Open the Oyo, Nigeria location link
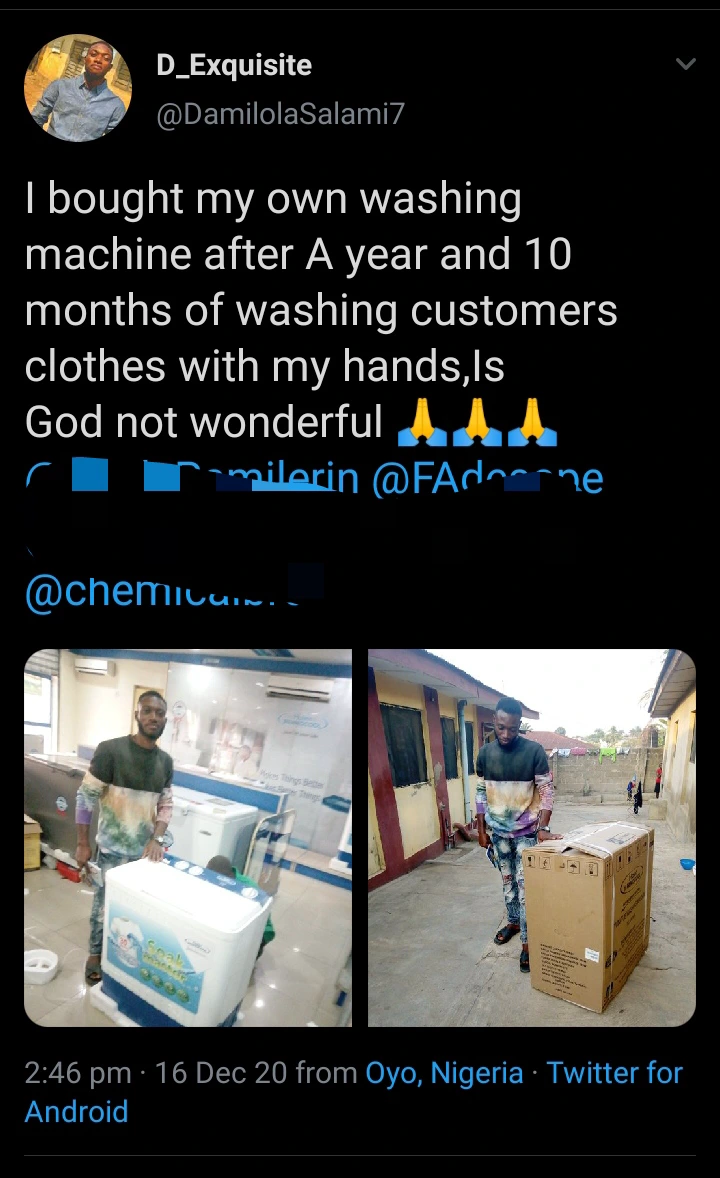This screenshot has height=1178, width=720. (444, 1073)
